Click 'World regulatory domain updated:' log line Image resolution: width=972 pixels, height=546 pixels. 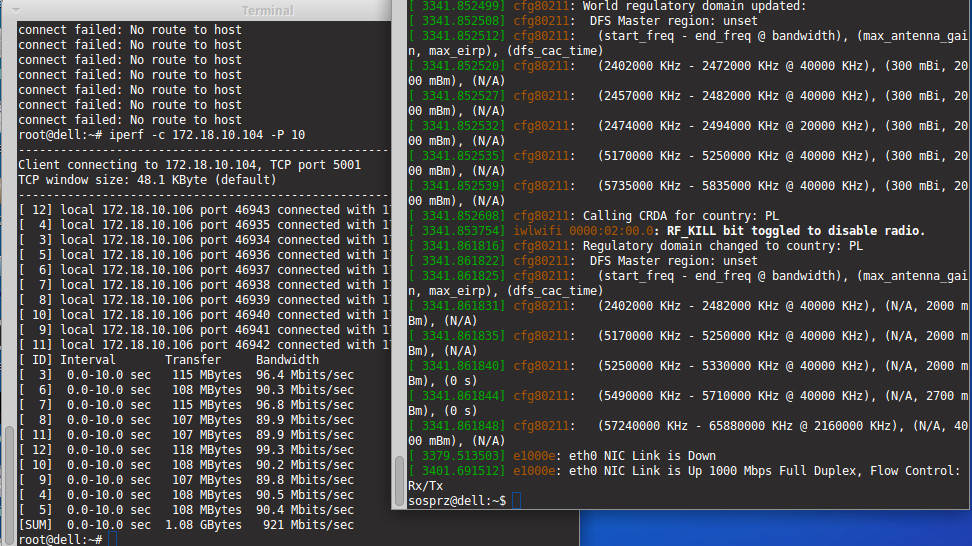point(608,6)
